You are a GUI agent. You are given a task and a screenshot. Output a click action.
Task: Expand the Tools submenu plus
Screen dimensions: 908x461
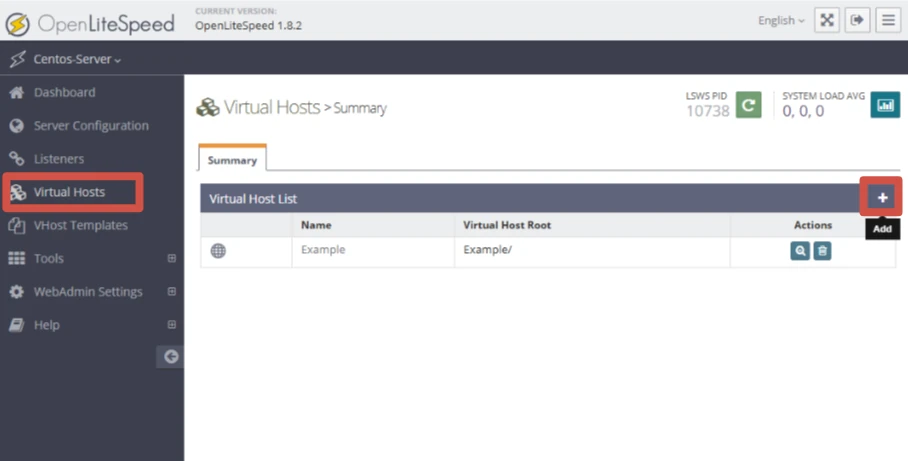[x=171, y=258]
